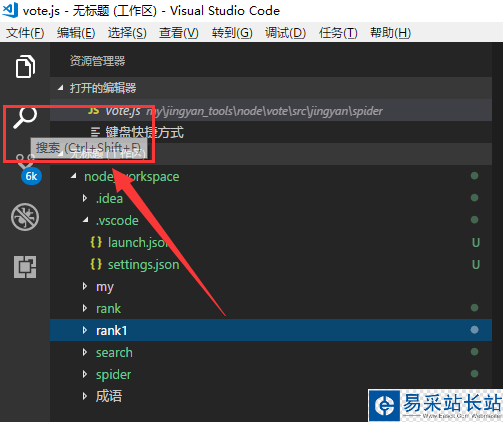Viewport: 503px width, 422px height.
Task: Select the .idea folder name
Action: click(x=109, y=198)
